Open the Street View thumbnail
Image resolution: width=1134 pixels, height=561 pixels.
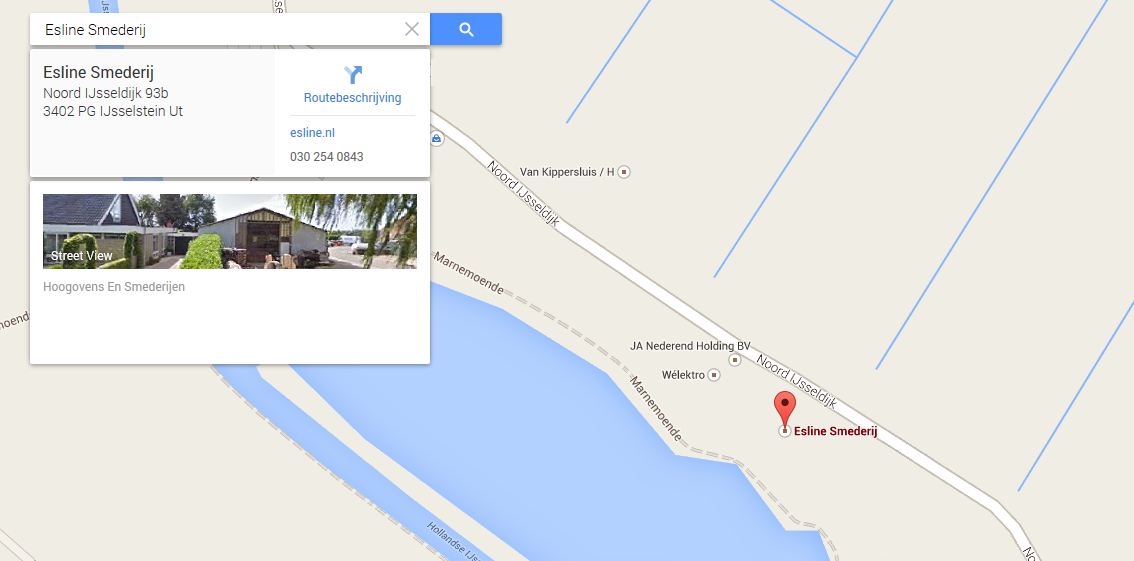[230, 231]
